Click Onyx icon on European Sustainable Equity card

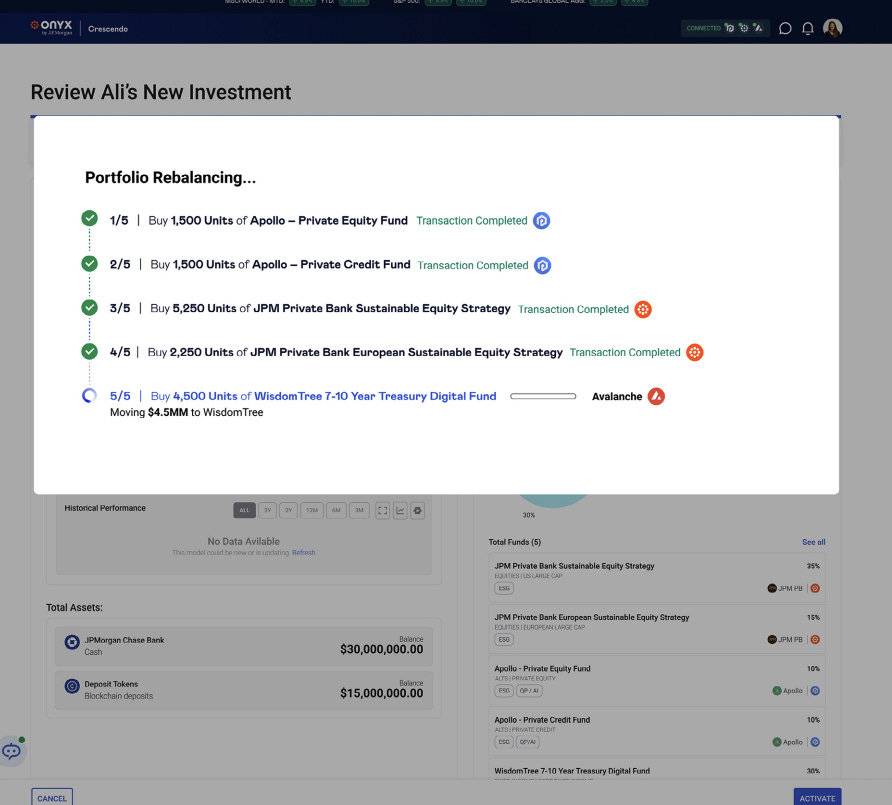pos(815,639)
